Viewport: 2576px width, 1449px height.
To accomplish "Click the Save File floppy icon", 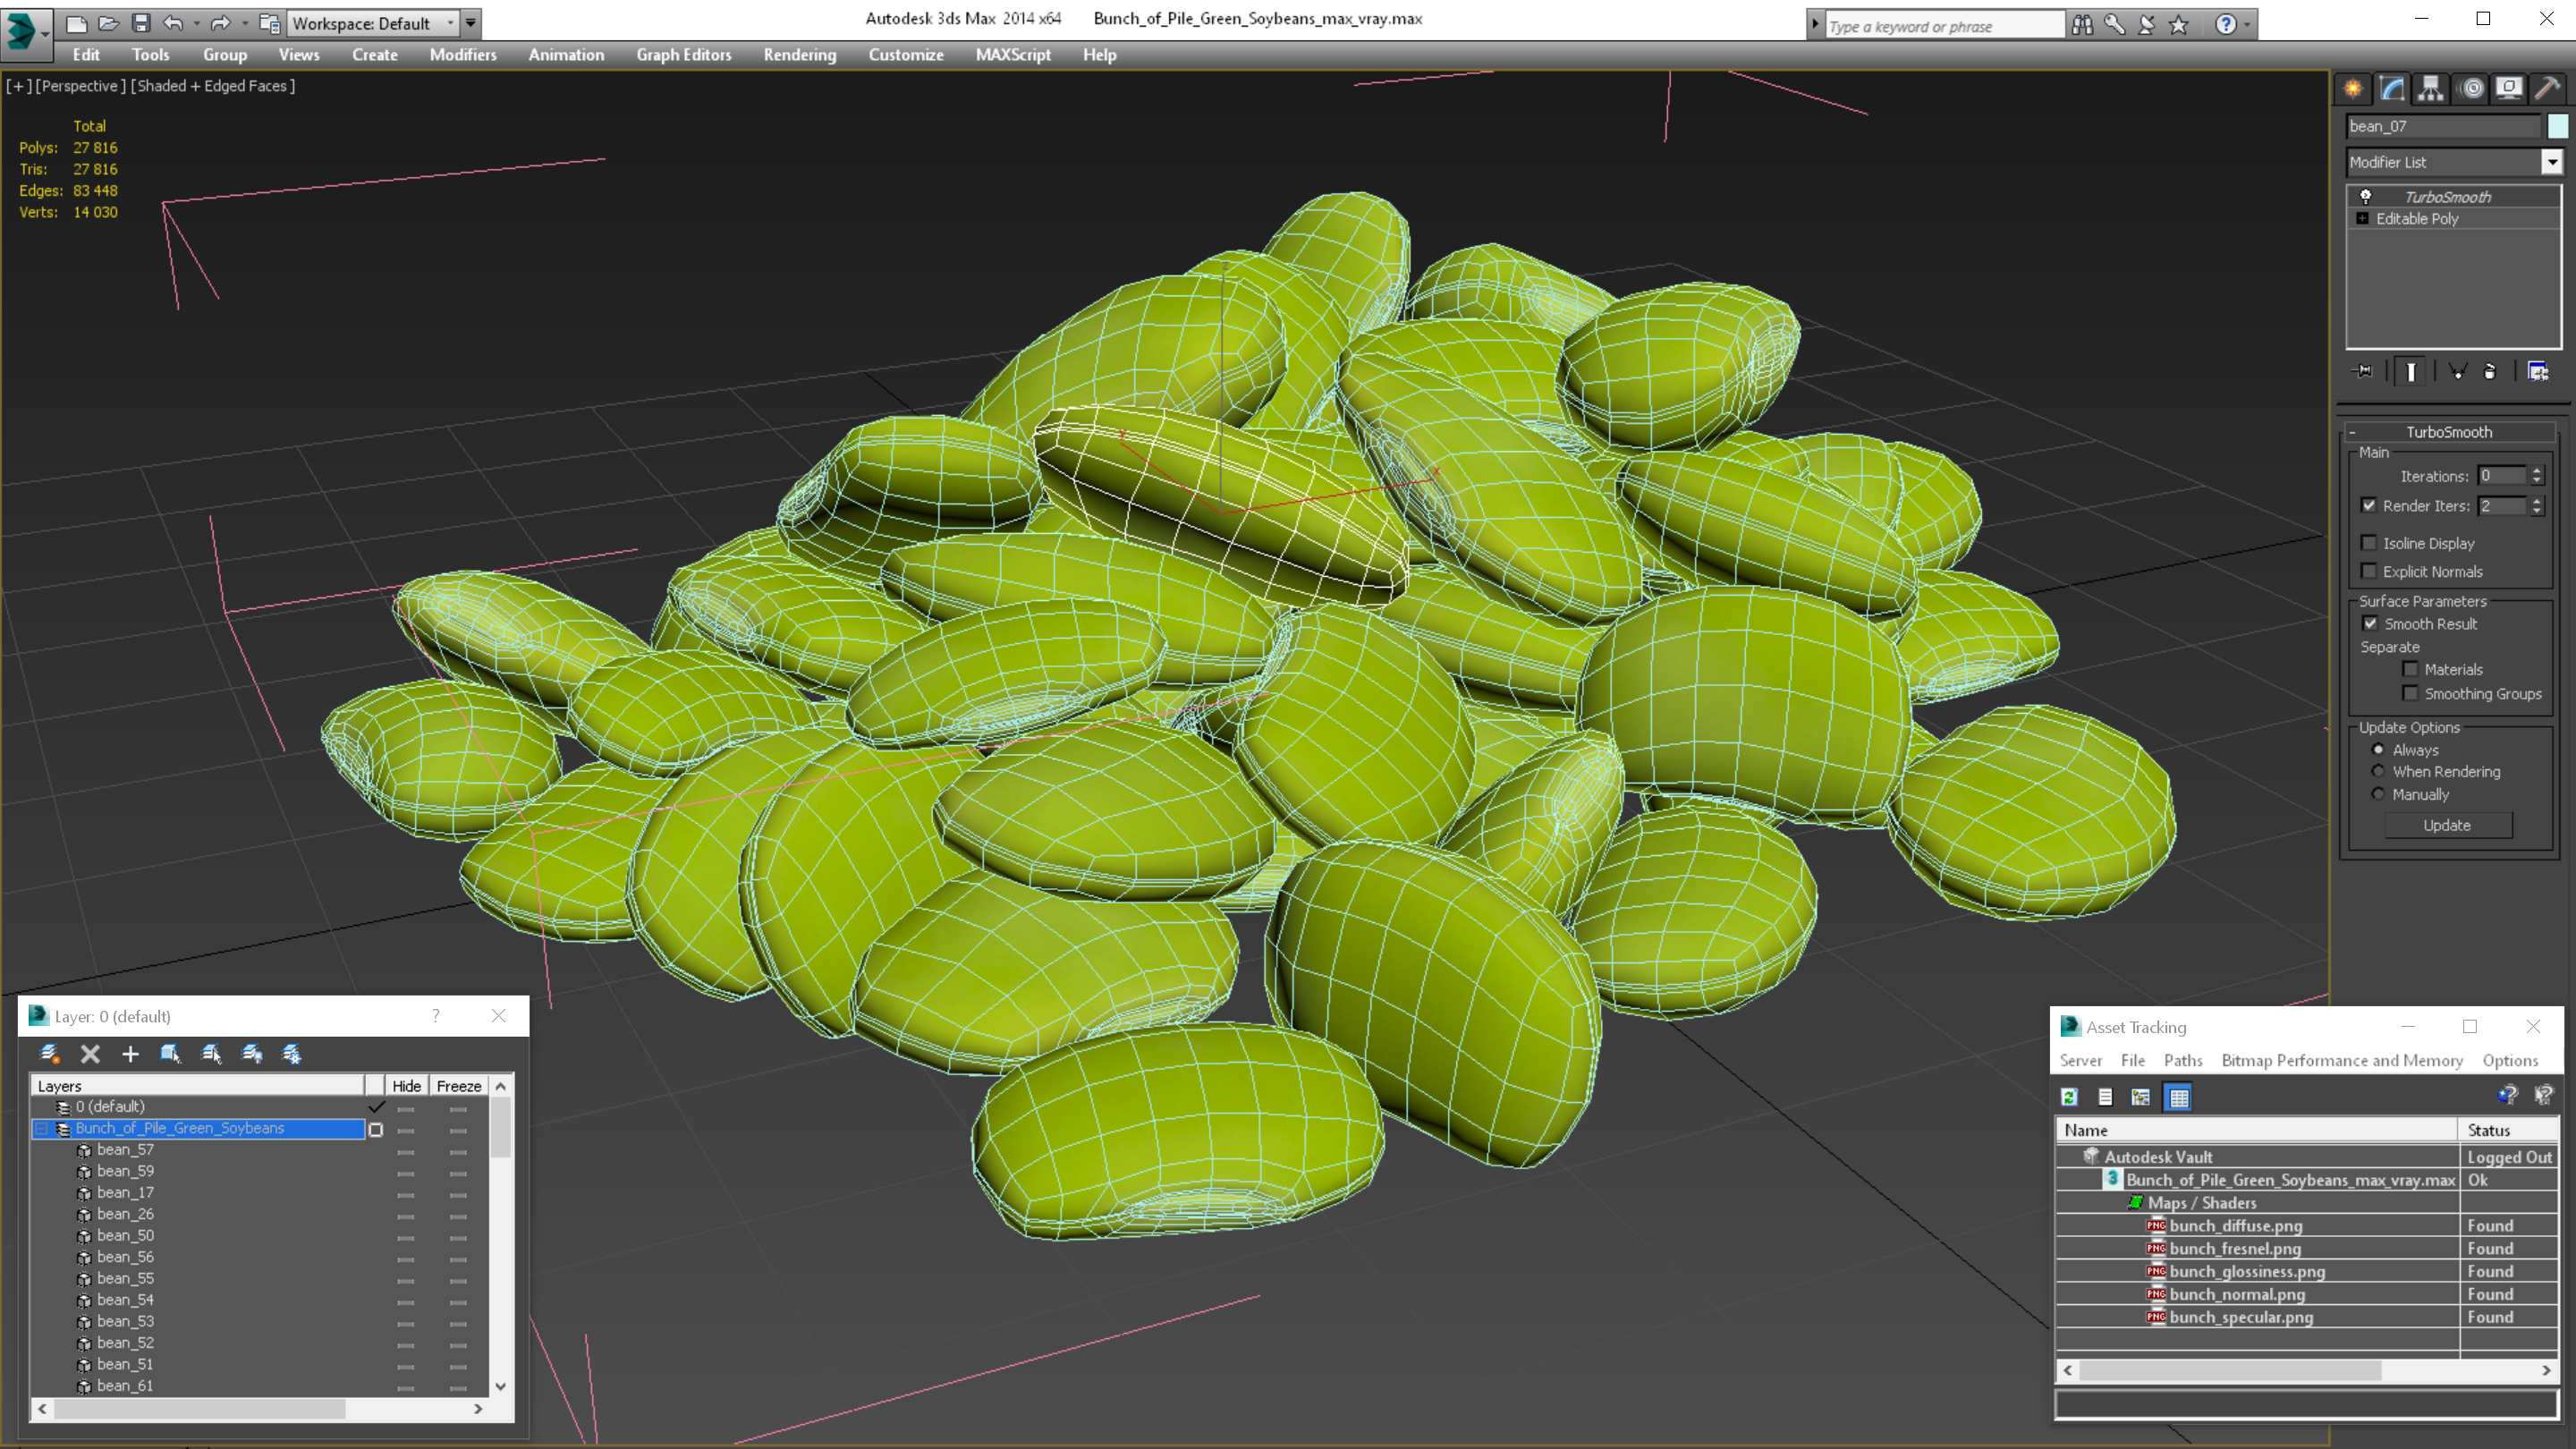I will pos(141,23).
